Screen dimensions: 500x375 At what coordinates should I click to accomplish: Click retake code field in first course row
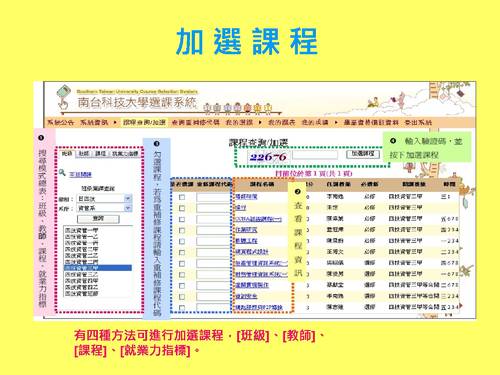tap(213, 197)
